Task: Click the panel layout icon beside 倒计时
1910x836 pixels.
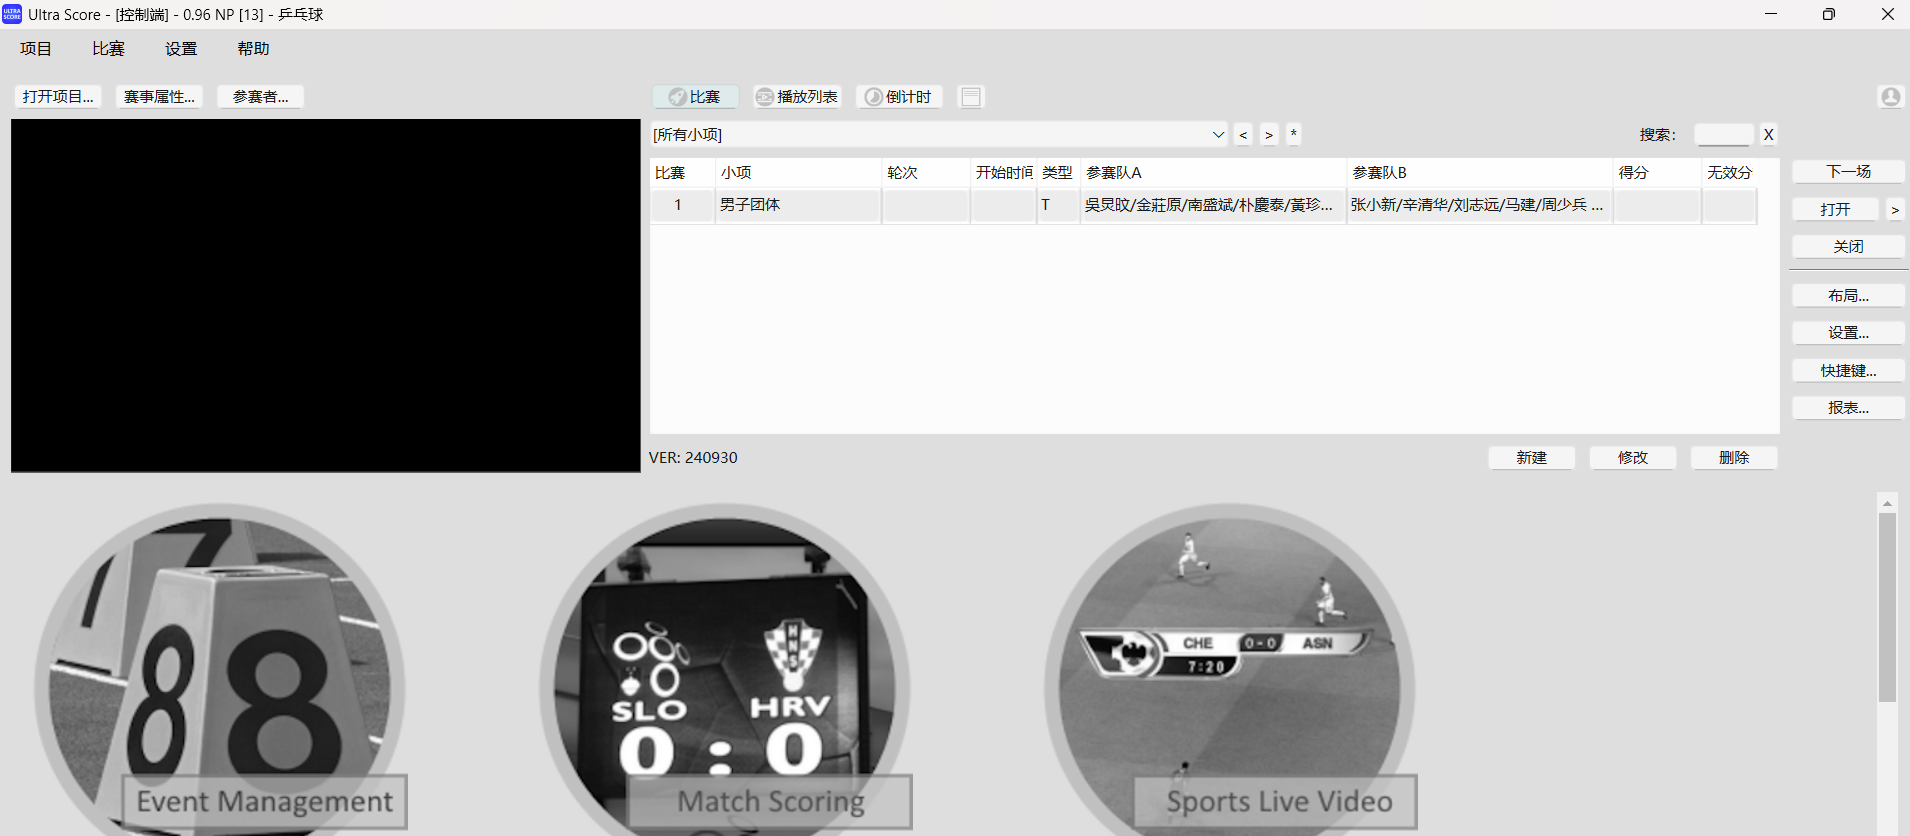Action: (971, 97)
